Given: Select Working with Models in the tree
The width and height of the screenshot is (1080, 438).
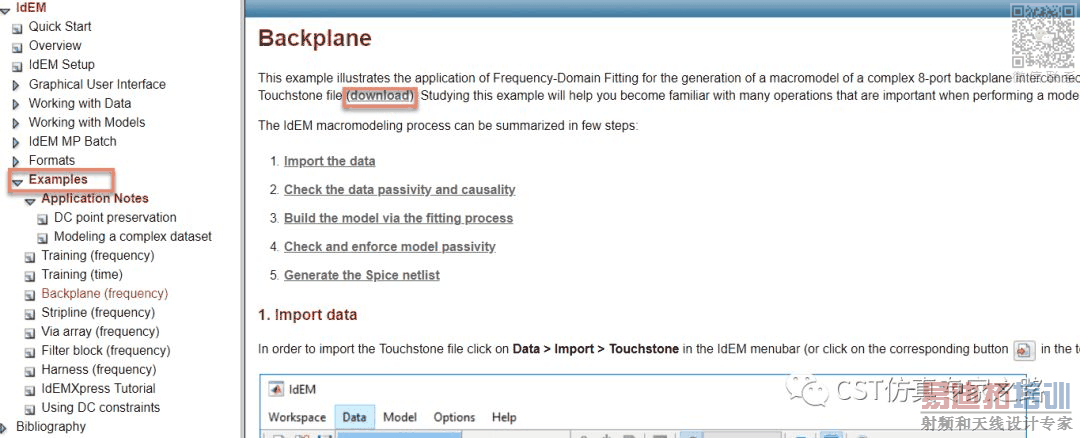Looking at the screenshot, I should [87, 122].
